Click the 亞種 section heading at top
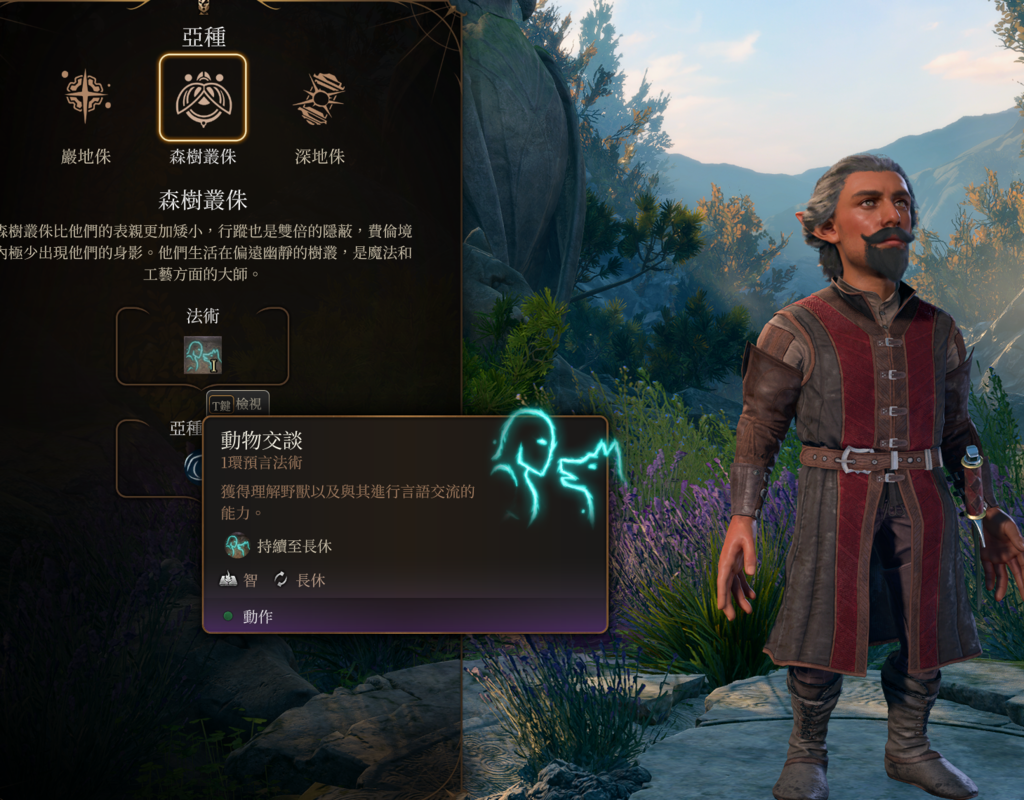 pos(203,36)
